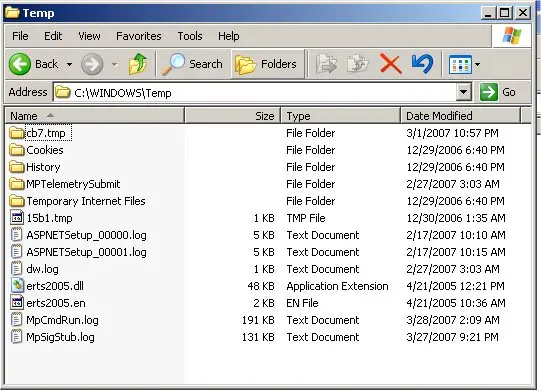Select the 15b1.tmp file icon
Screen dimensions: 541x391
point(17,218)
